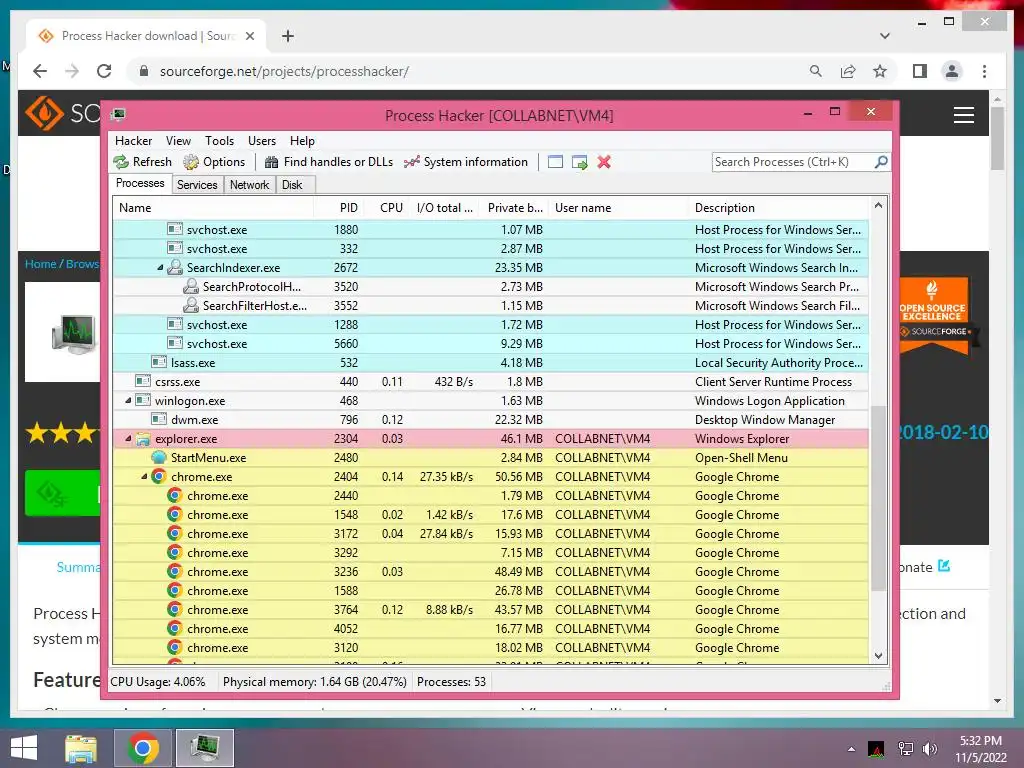Select the StartMenu.exe shell icon
This screenshot has height=768, width=1024.
[159, 458]
